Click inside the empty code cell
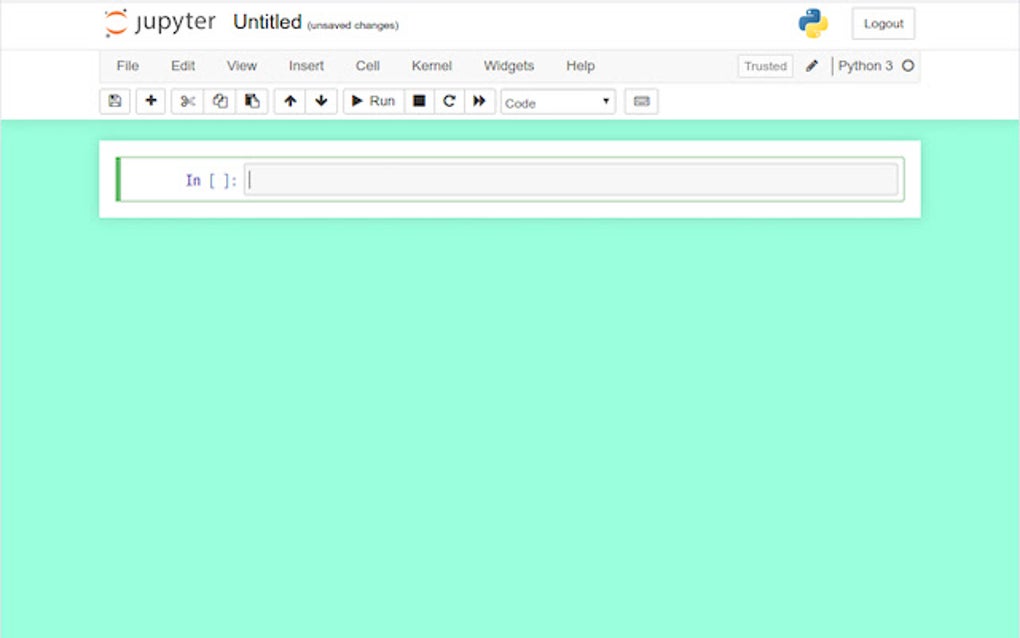1020x638 pixels. (570, 179)
